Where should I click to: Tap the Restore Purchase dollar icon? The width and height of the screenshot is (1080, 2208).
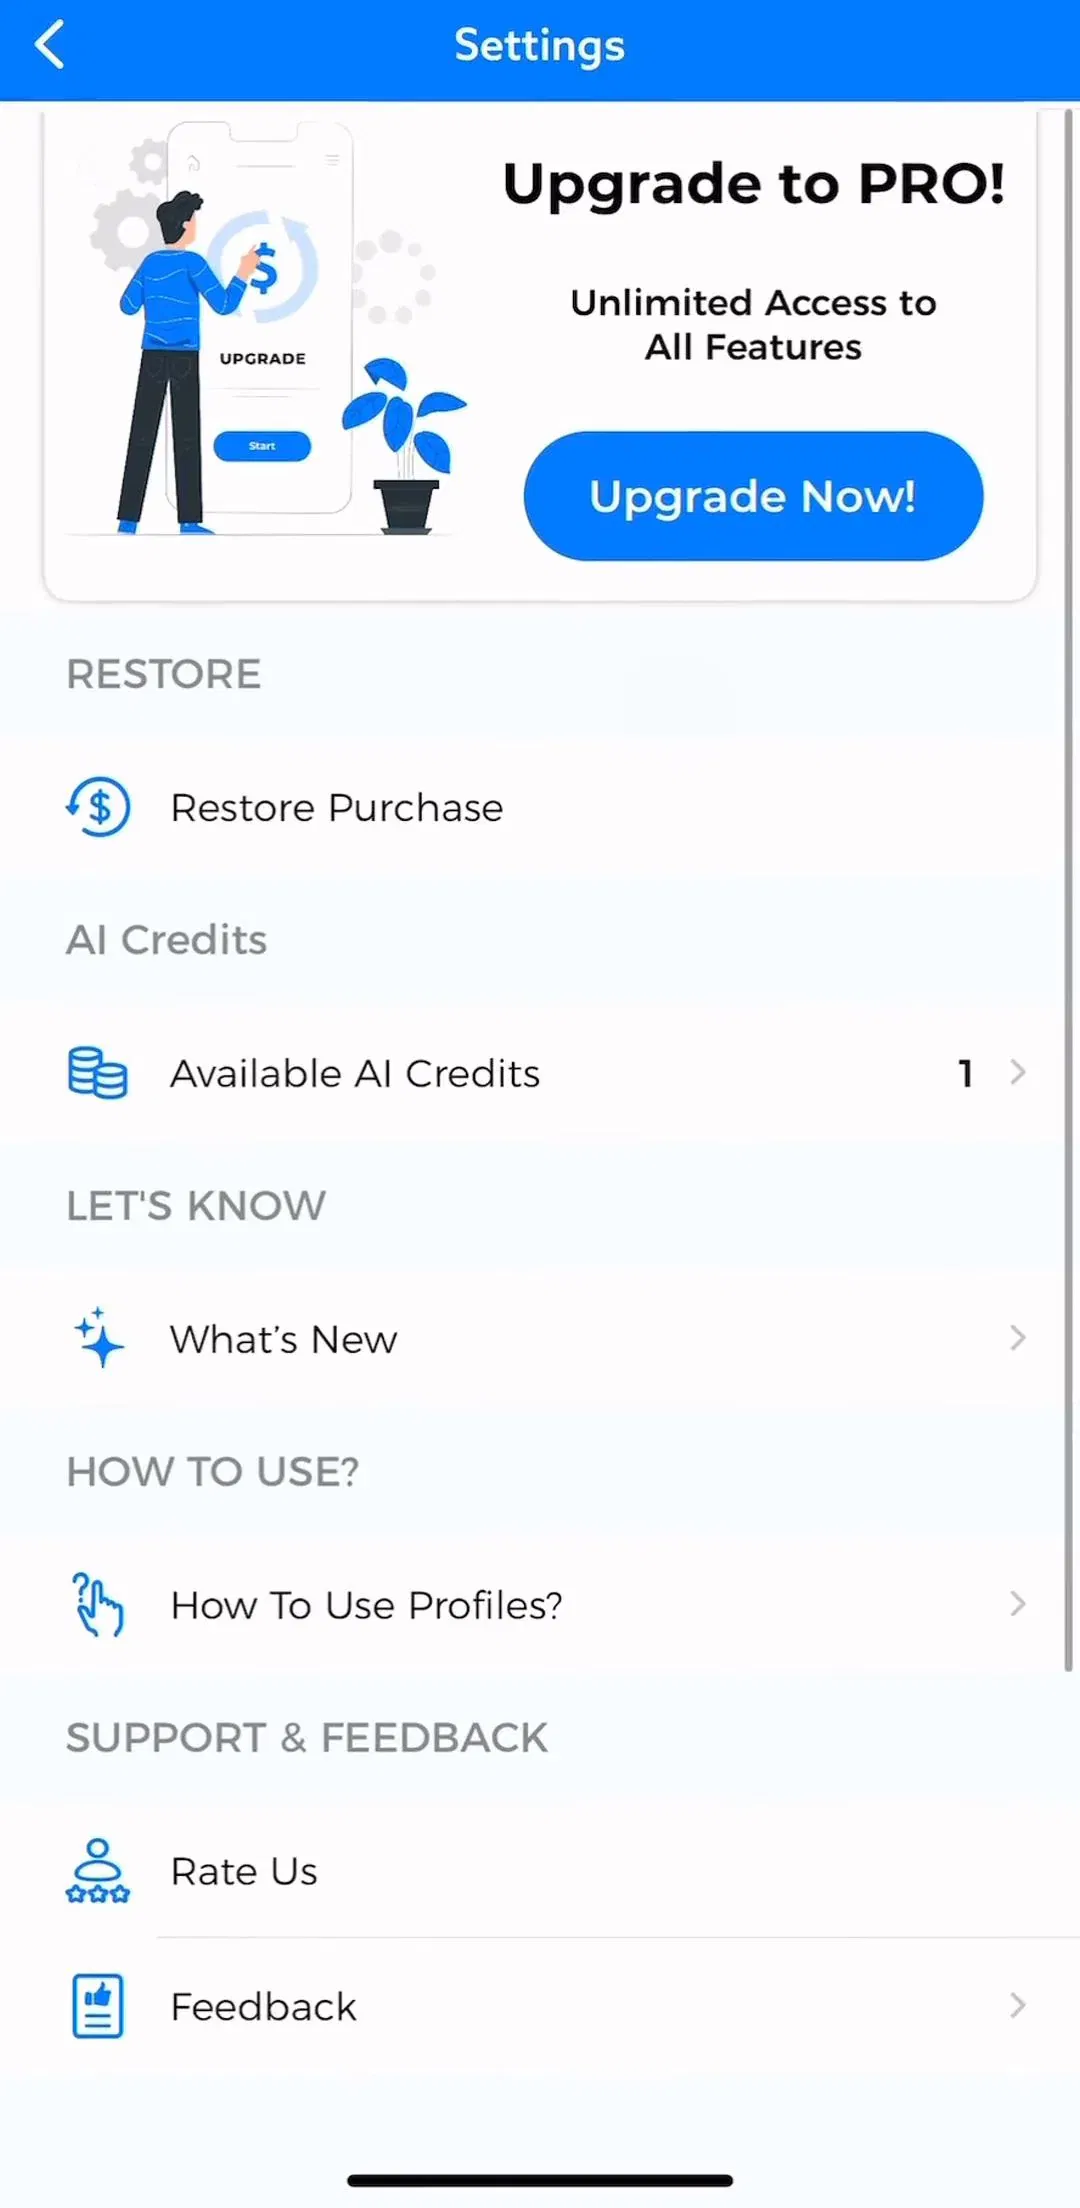98,807
